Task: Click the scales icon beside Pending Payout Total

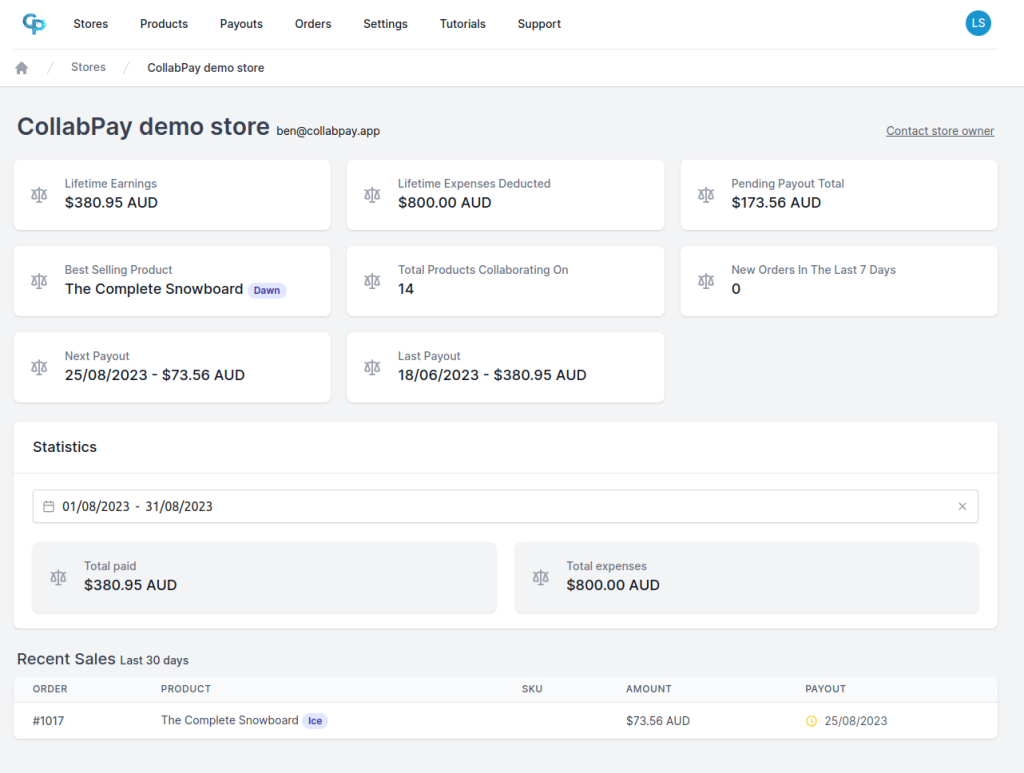Action: 706,194
